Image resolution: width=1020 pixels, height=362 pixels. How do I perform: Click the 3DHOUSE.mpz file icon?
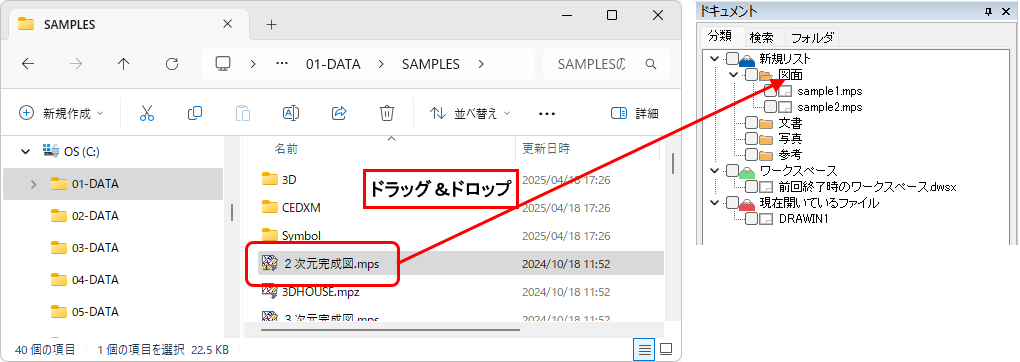pos(270,291)
